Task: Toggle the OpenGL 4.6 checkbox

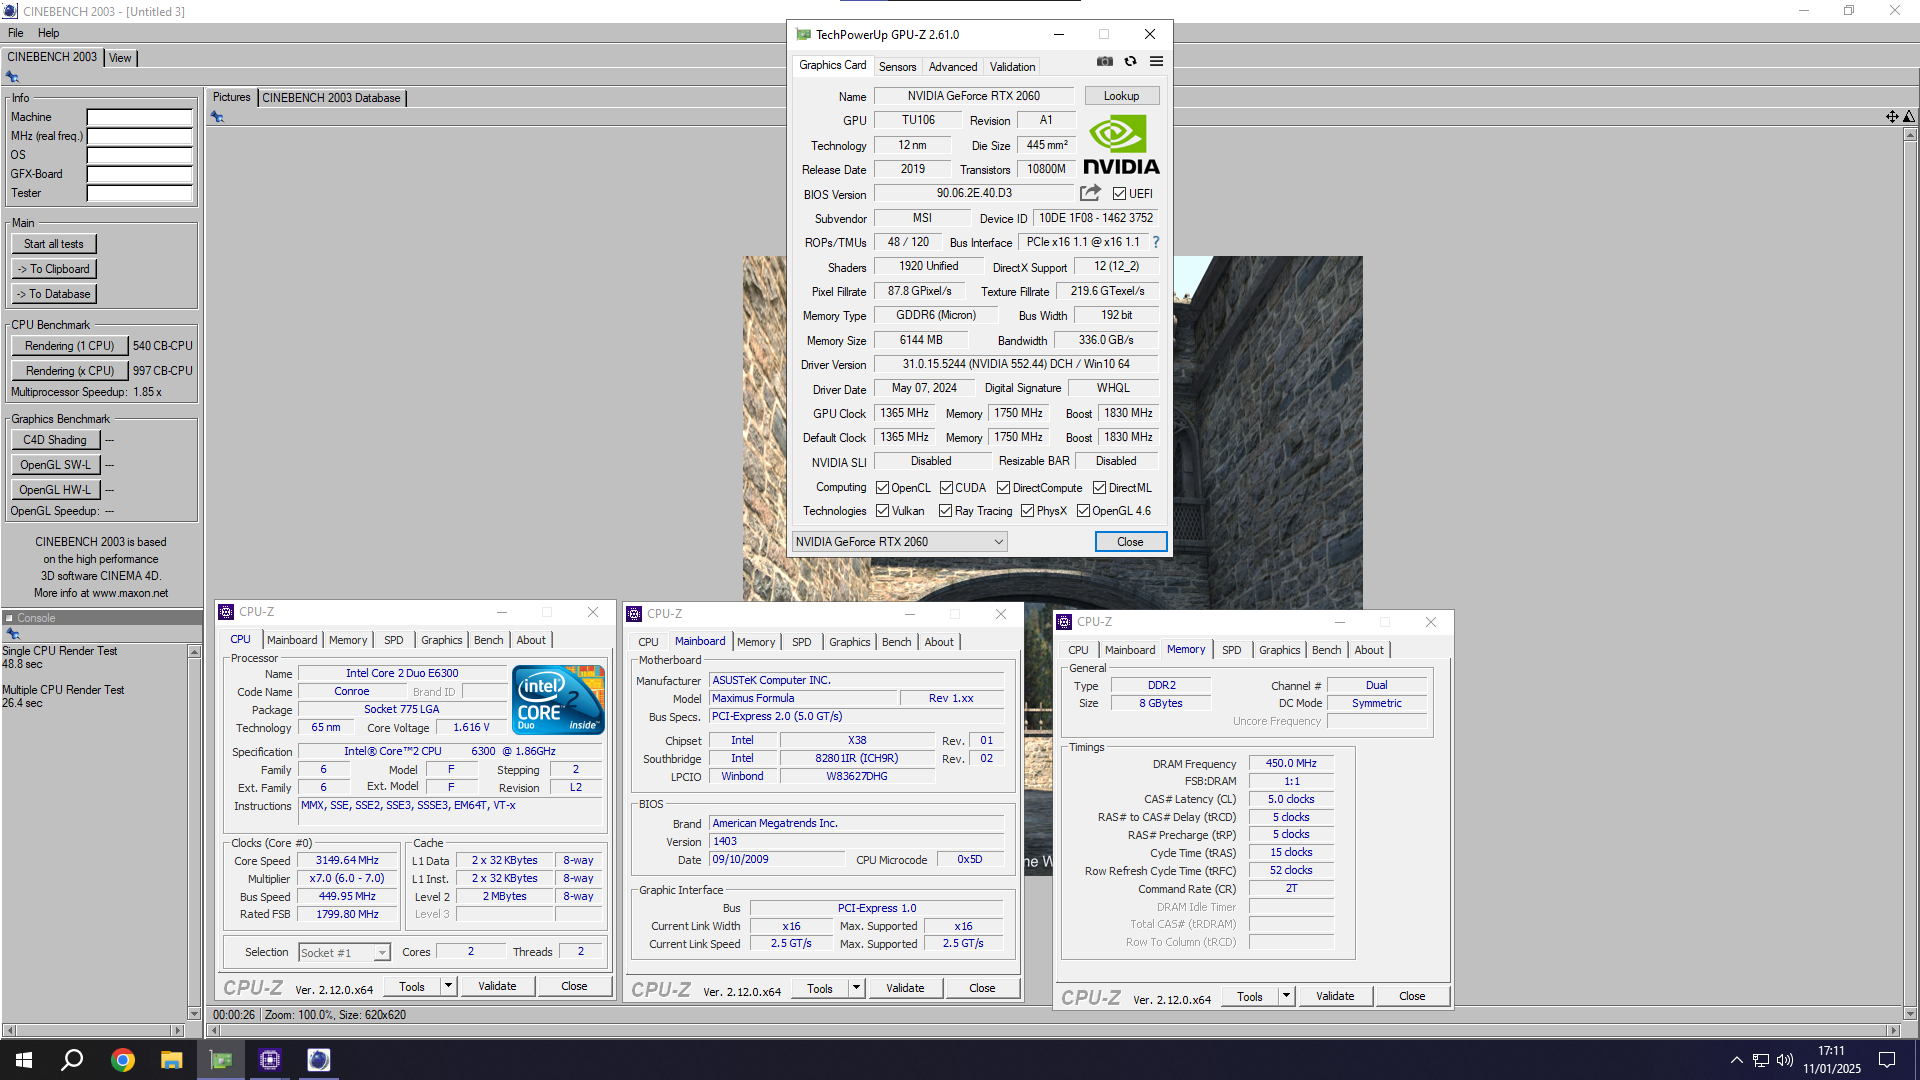Action: [x=1083, y=511]
